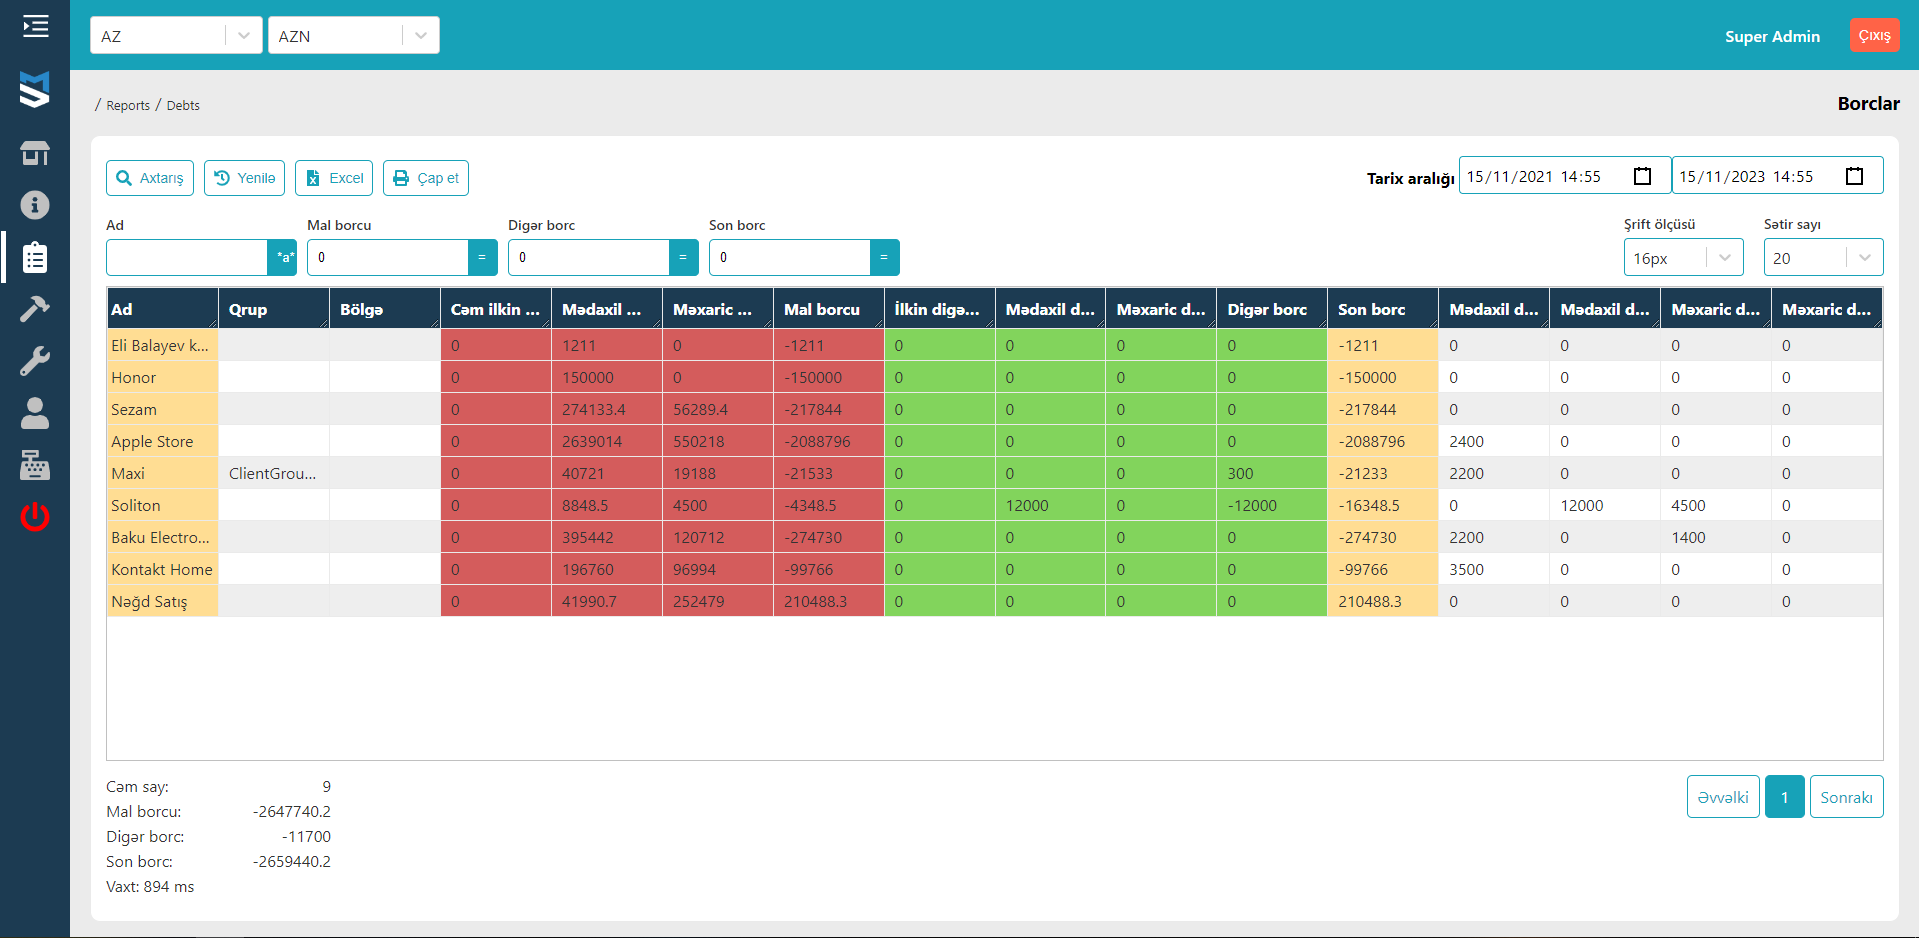Sort by the Bölgə column header
The width and height of the screenshot is (1919, 938).
[x=384, y=309]
